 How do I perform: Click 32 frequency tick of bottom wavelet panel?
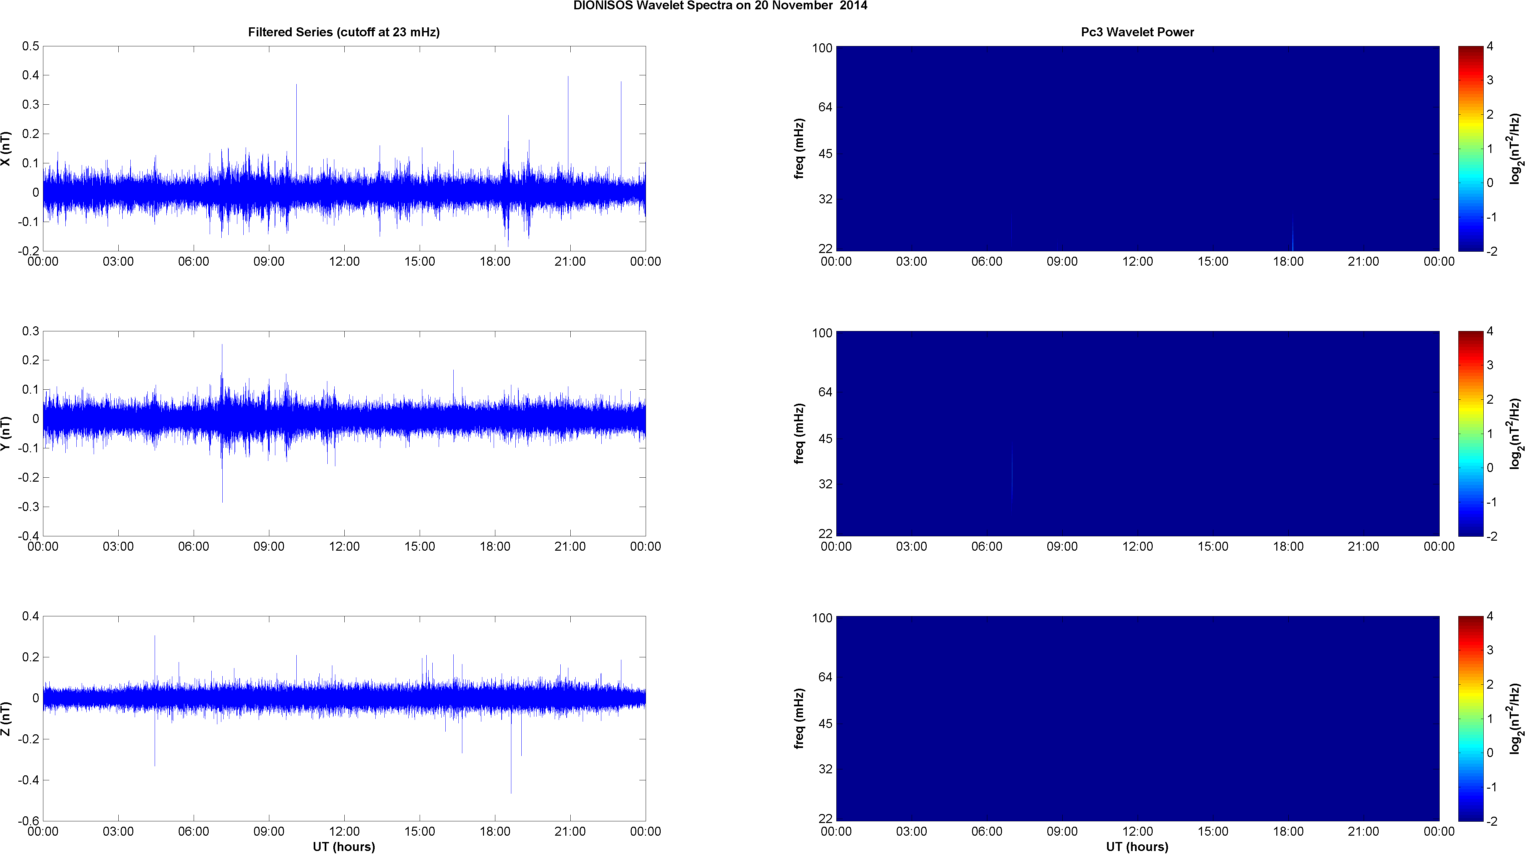coord(825,769)
